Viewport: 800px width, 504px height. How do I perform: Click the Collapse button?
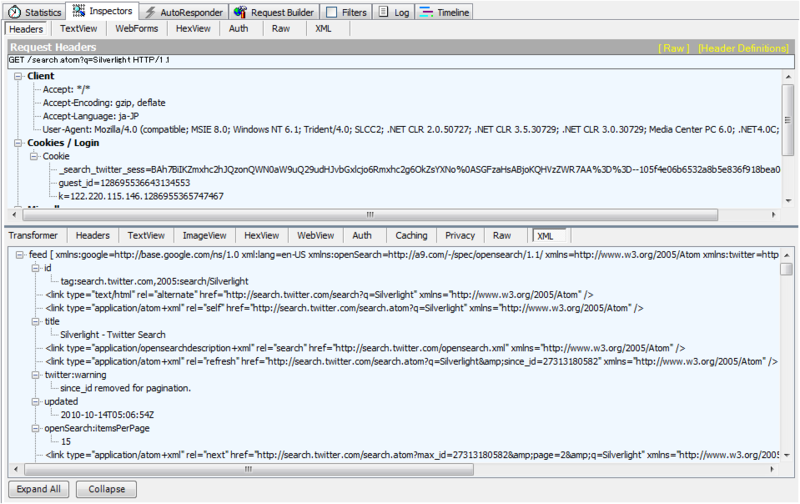tap(107, 489)
